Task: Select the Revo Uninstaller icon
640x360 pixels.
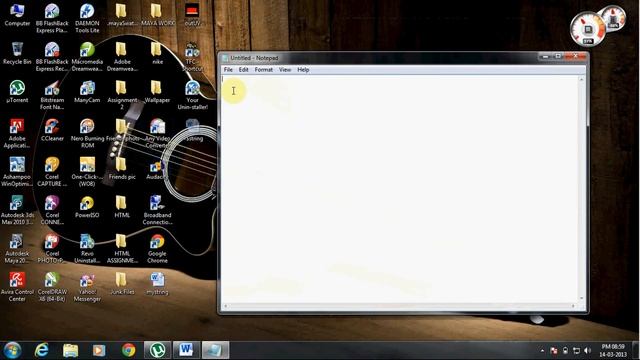Action: (x=87, y=249)
